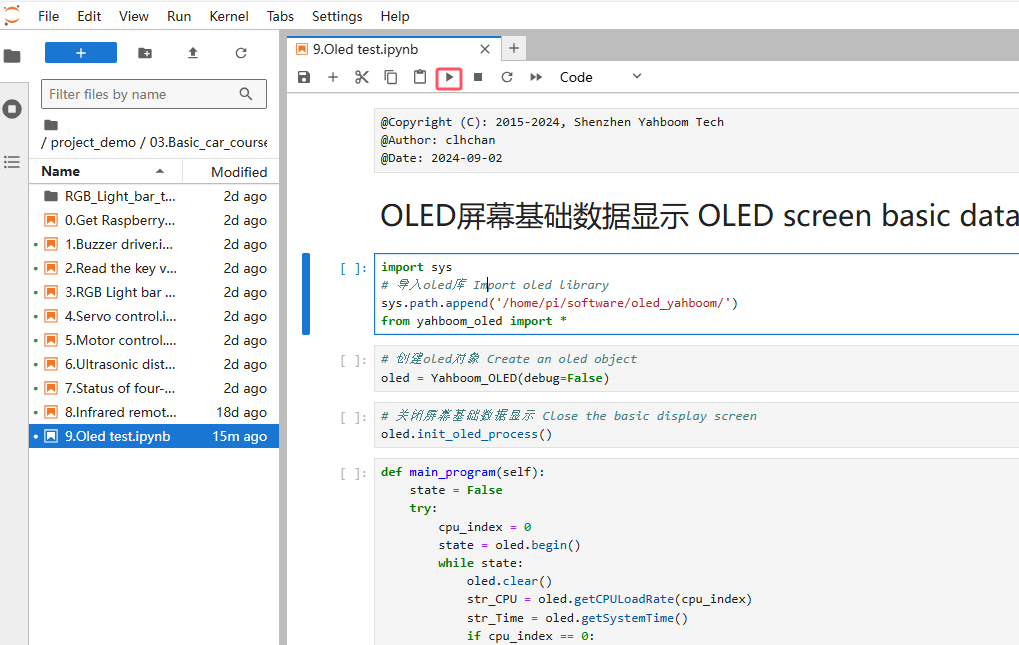Select 4.Servo control notebook file
The image size is (1019, 645).
154,316
